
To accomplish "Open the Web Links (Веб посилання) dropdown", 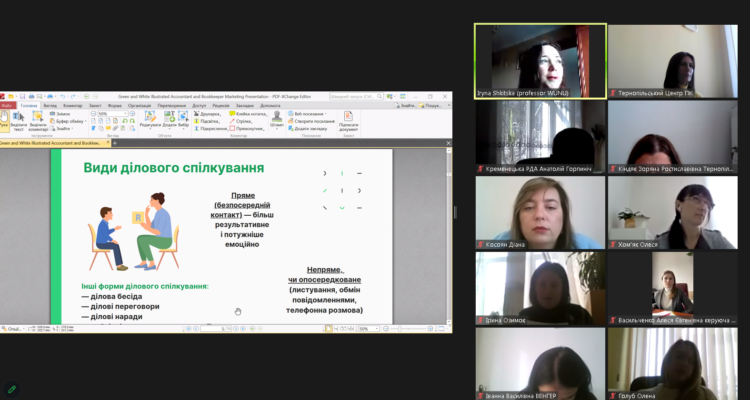I will (307, 114).
